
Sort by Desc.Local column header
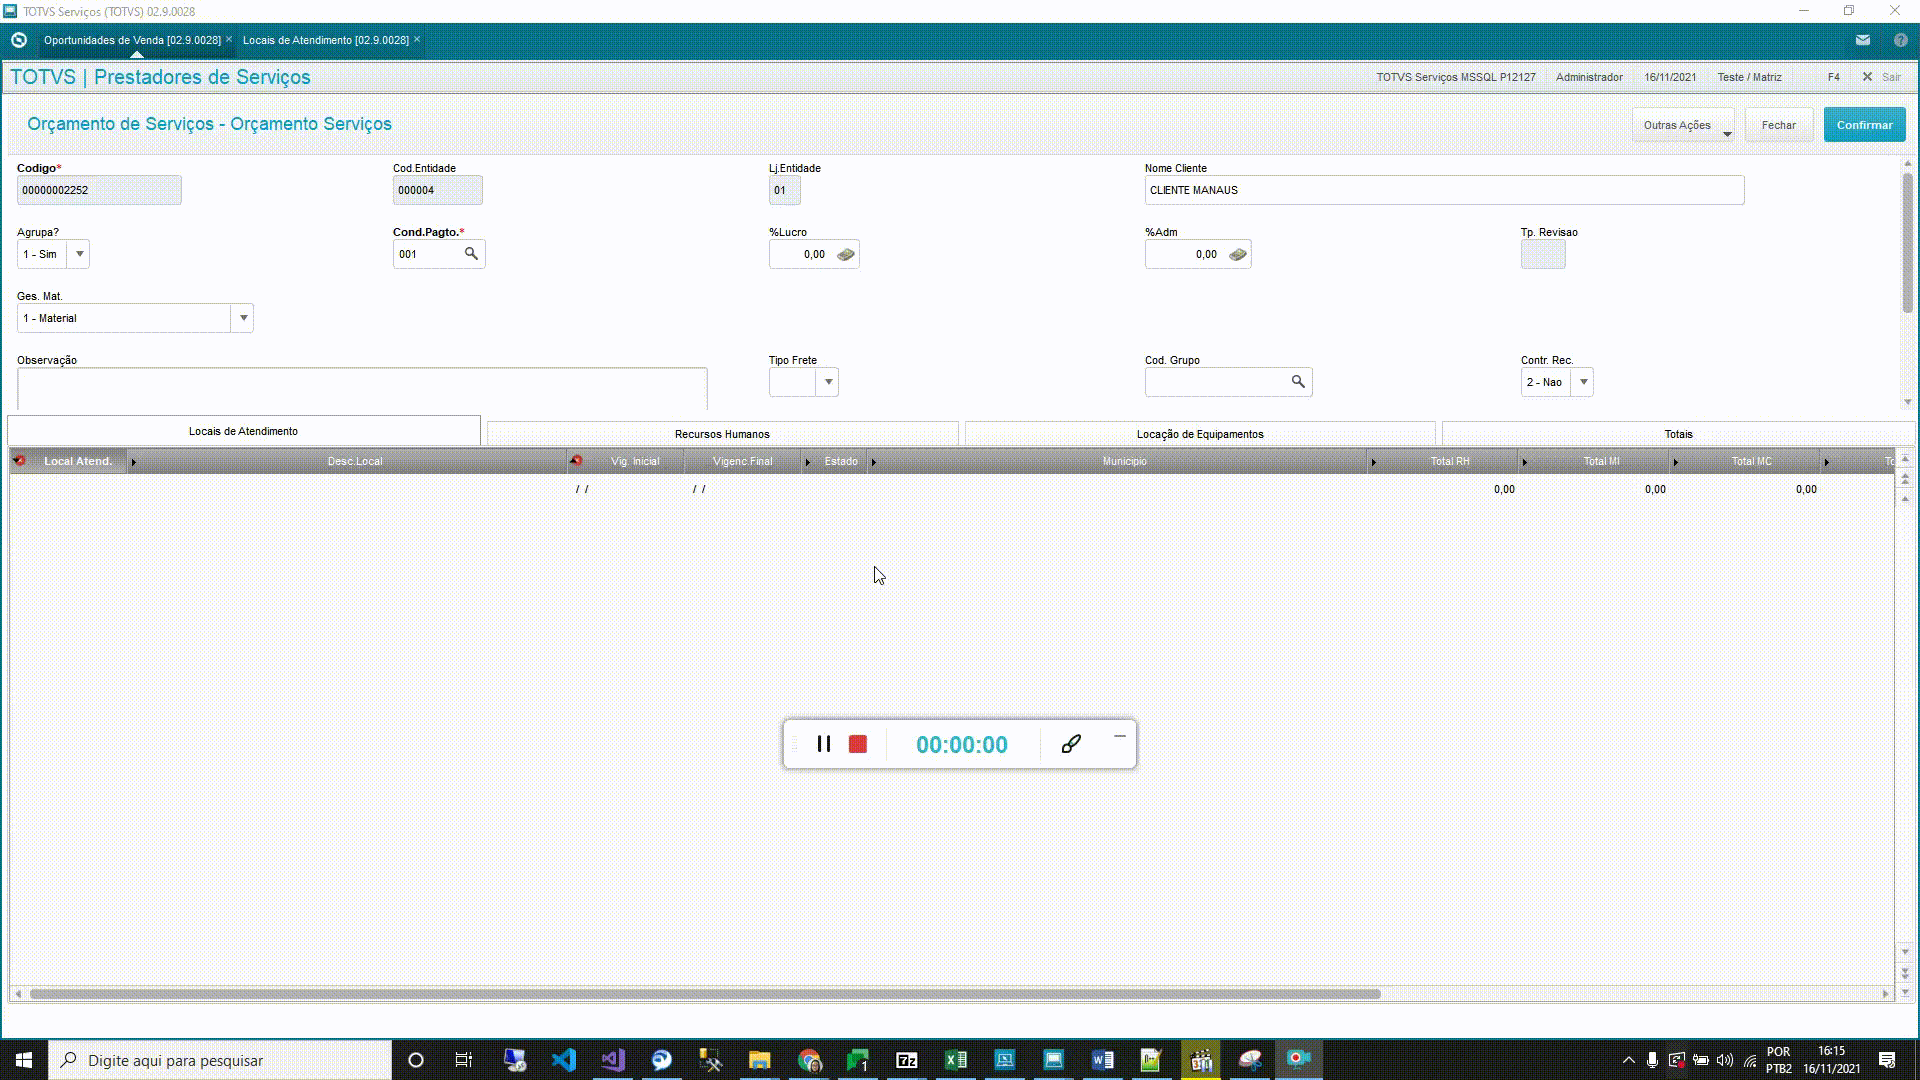click(x=355, y=461)
